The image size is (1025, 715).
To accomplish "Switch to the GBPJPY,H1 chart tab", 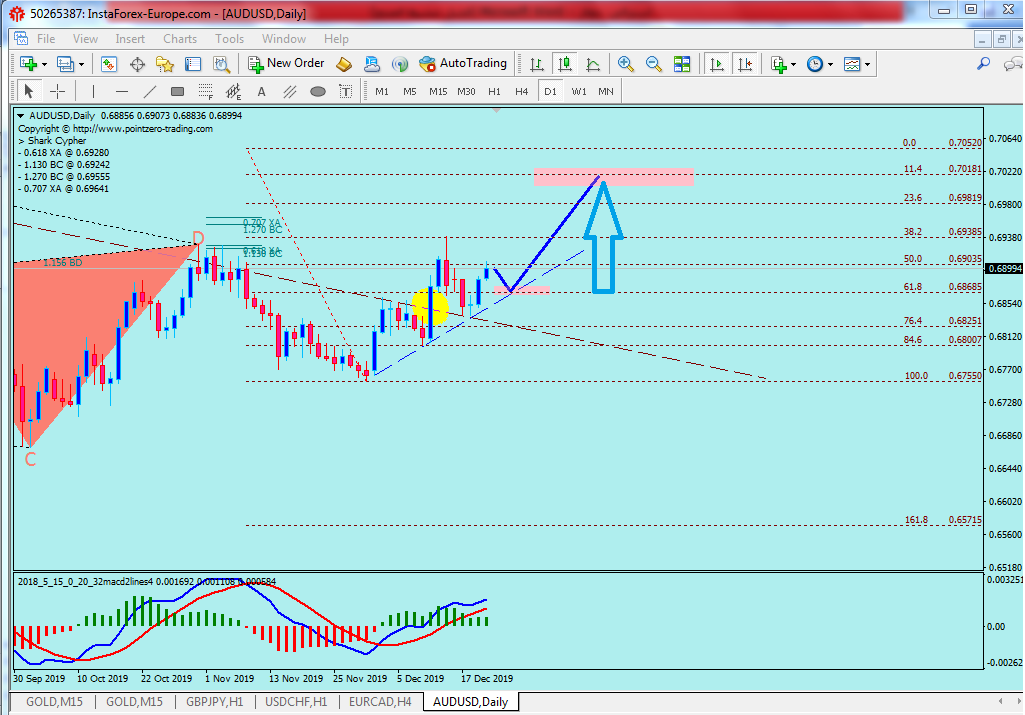I will coord(212,702).
